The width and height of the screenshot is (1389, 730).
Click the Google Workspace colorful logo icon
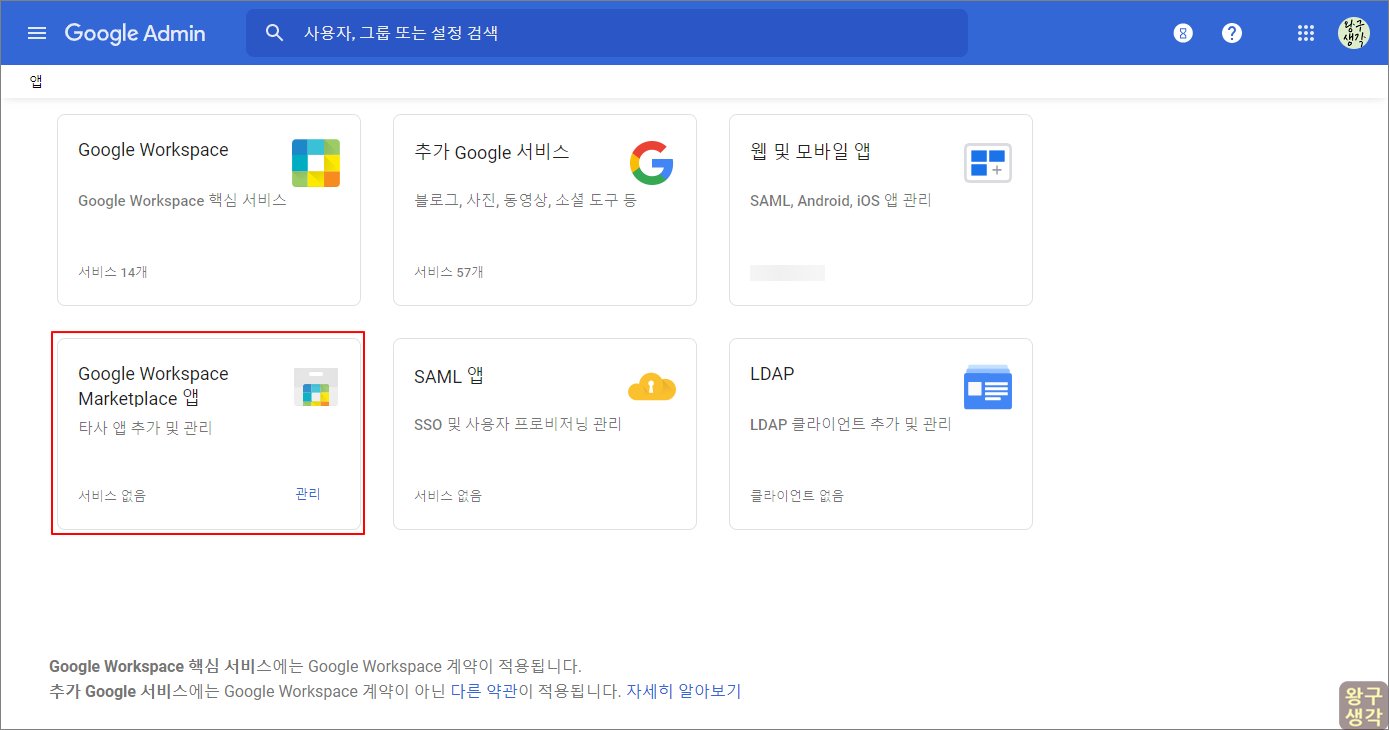[316, 163]
